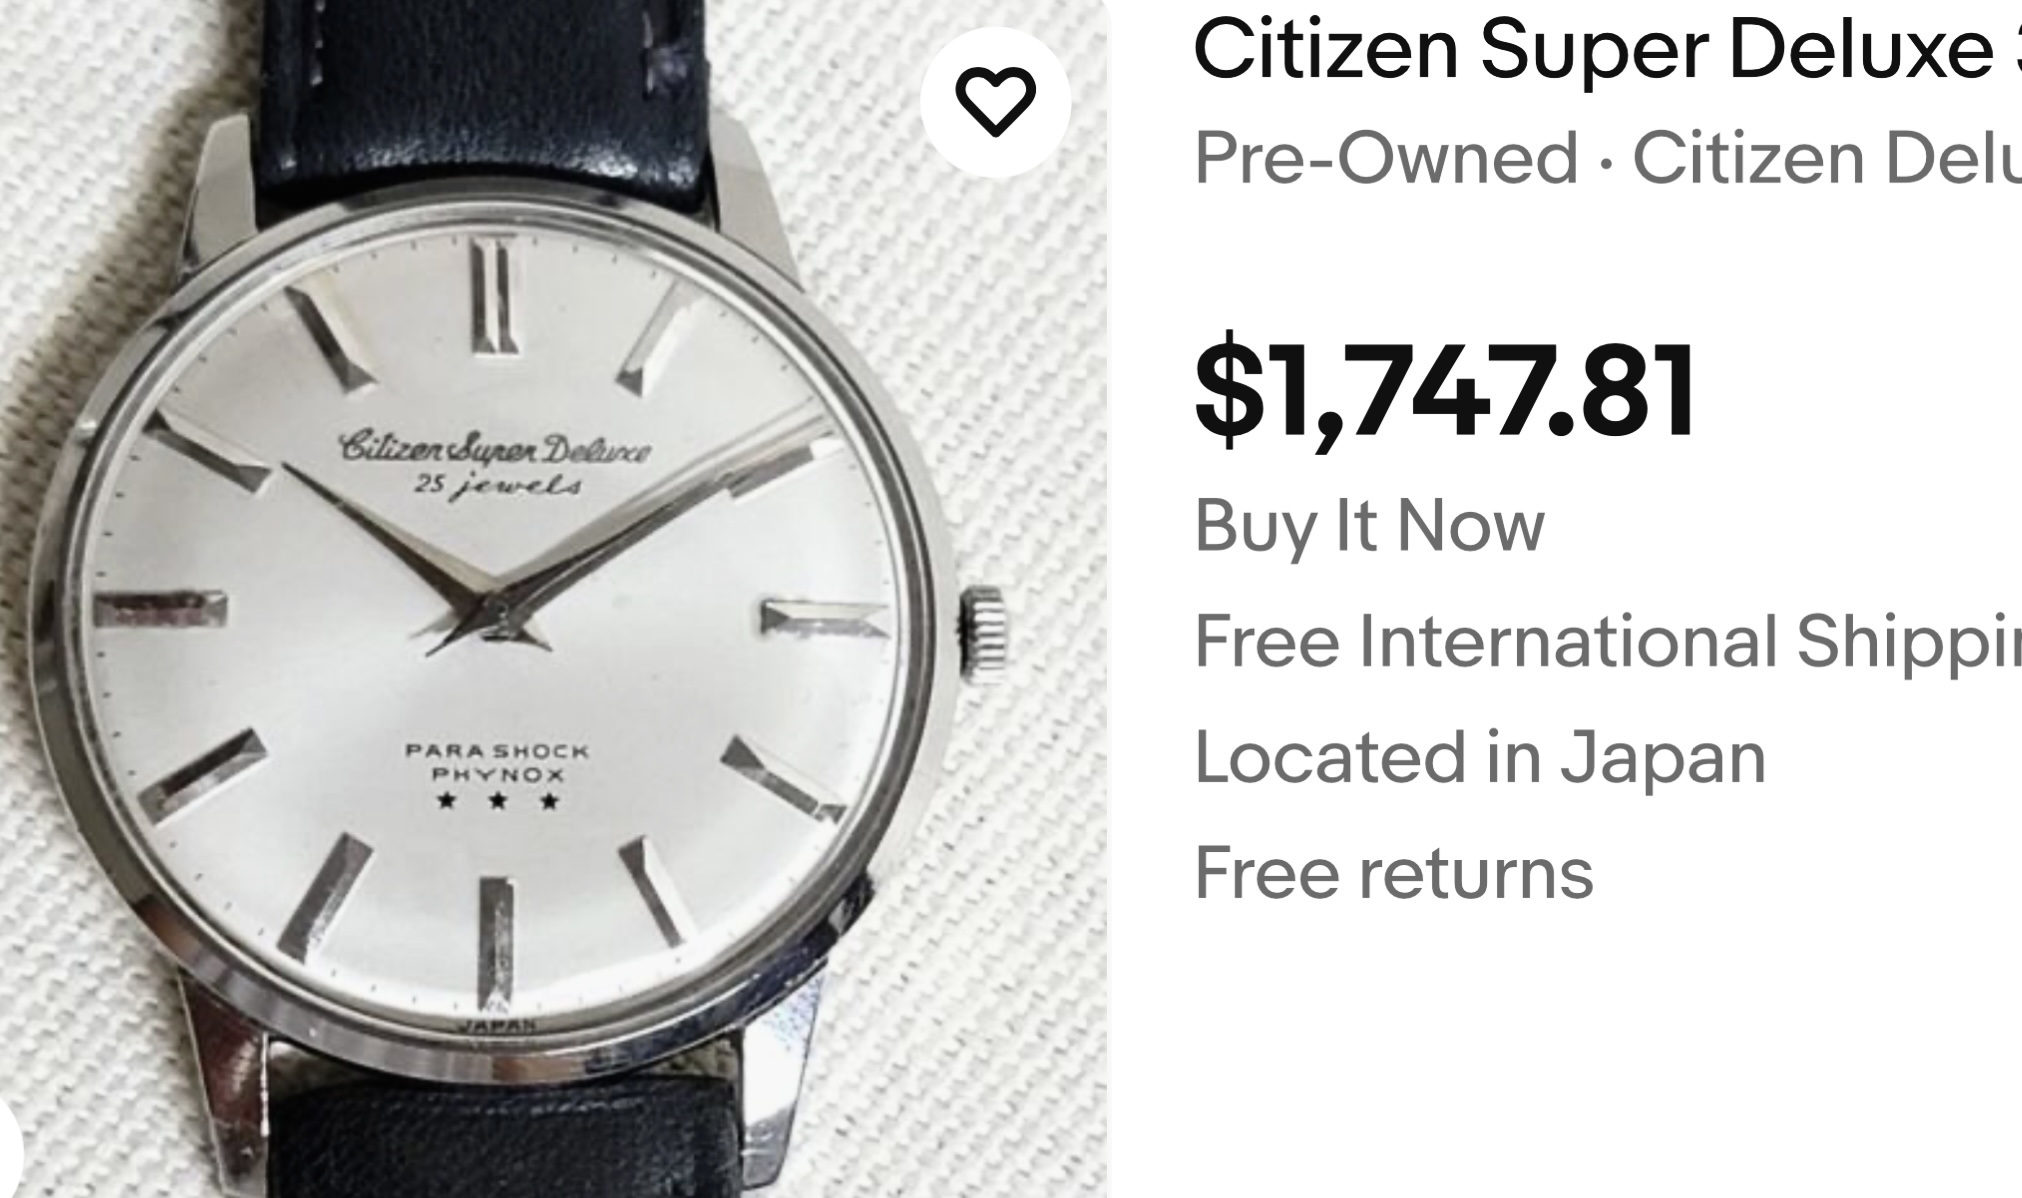Click the JAPAN text at dial bottom
This screenshot has width=2022, height=1198.
pos(497,1026)
